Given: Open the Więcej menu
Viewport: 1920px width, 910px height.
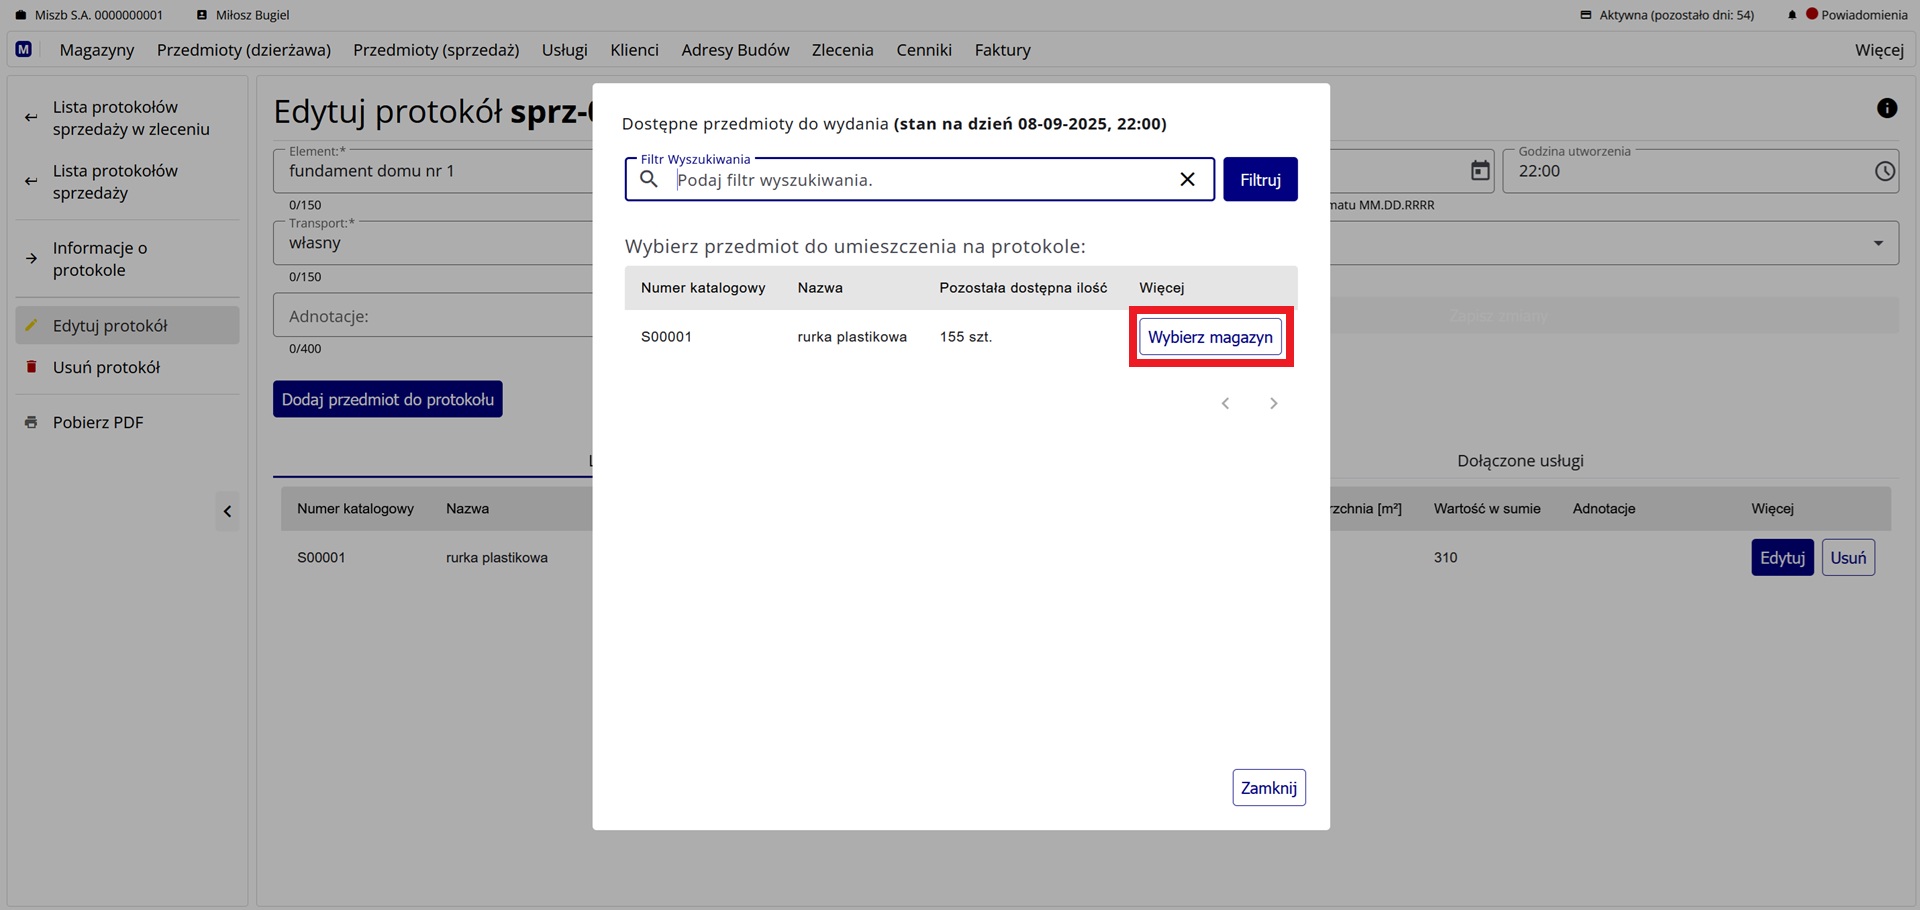Looking at the screenshot, I should click(1878, 50).
